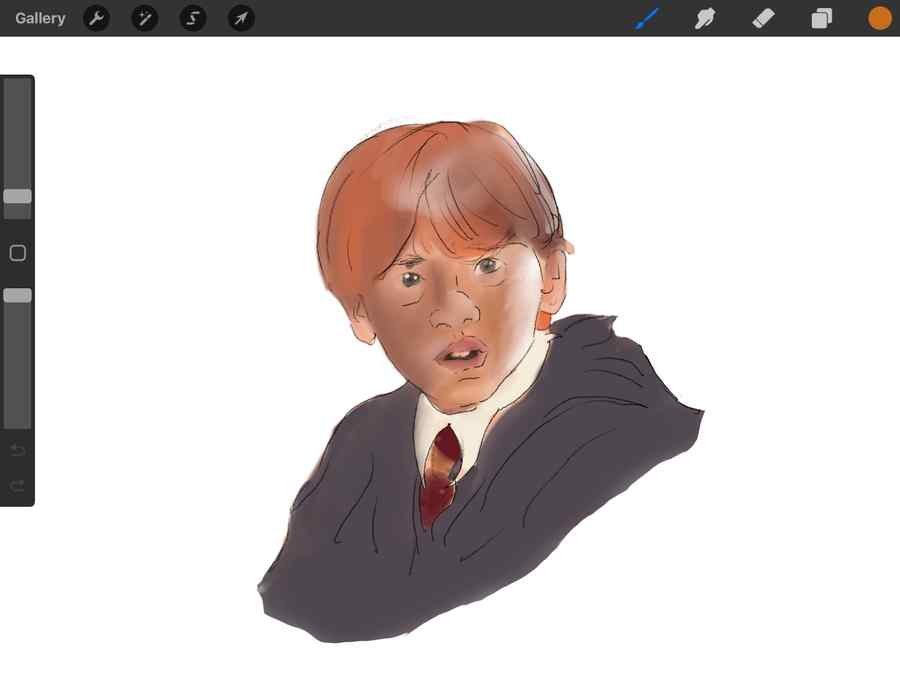Open the Gallery view
The height and width of the screenshot is (675, 900).
tap(40, 18)
